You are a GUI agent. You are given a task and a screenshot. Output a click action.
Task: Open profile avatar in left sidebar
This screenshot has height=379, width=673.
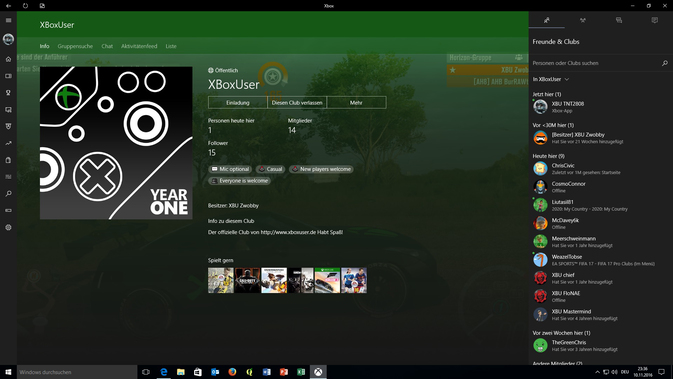coord(8,39)
